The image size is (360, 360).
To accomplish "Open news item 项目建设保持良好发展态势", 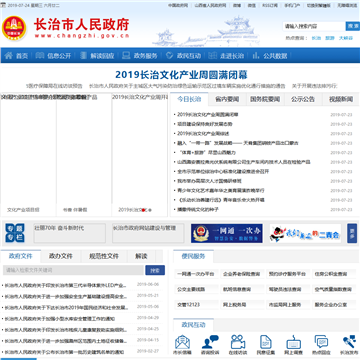I will pyautogui.click(x=205, y=124).
